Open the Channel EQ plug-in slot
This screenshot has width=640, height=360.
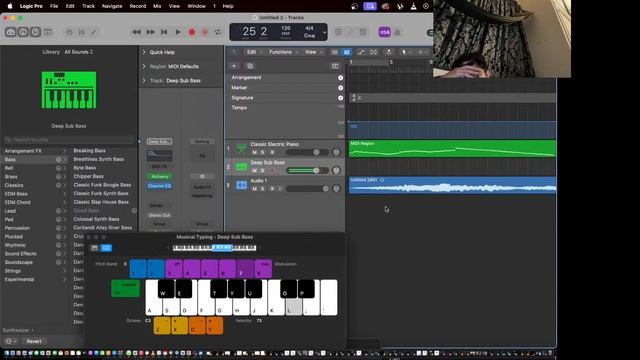pos(159,186)
